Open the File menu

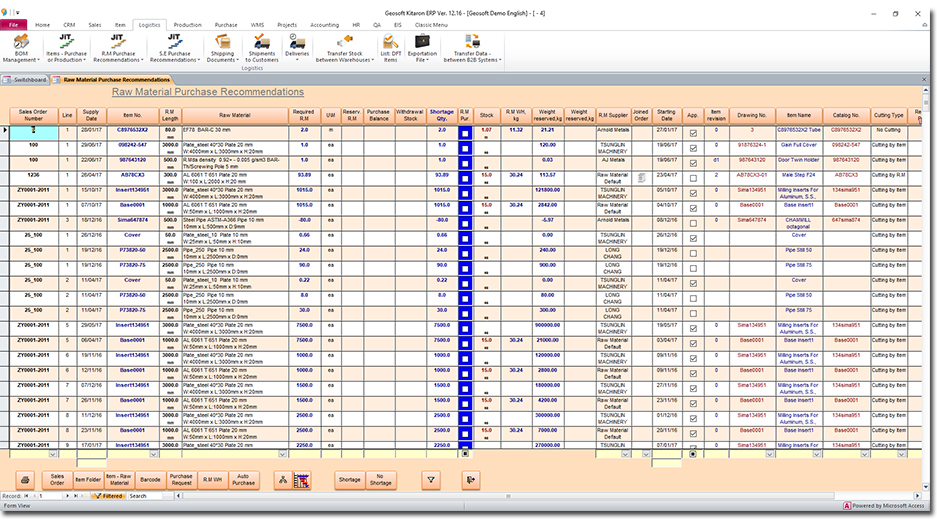click(13, 25)
